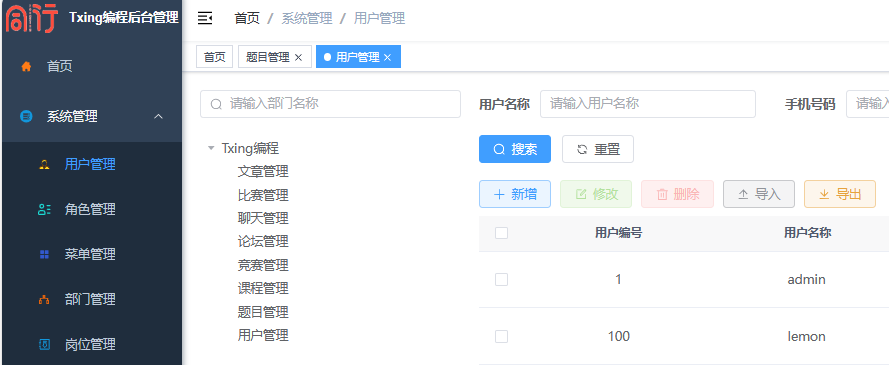Open 部门管理 via its tree icon
The width and height of the screenshot is (889, 365).
pos(44,299)
